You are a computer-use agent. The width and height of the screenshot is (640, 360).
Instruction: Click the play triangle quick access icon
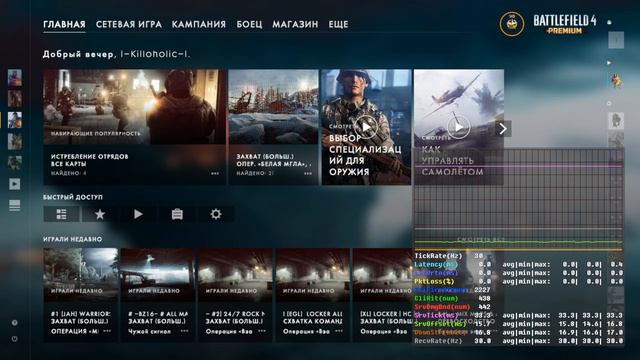pos(138,214)
